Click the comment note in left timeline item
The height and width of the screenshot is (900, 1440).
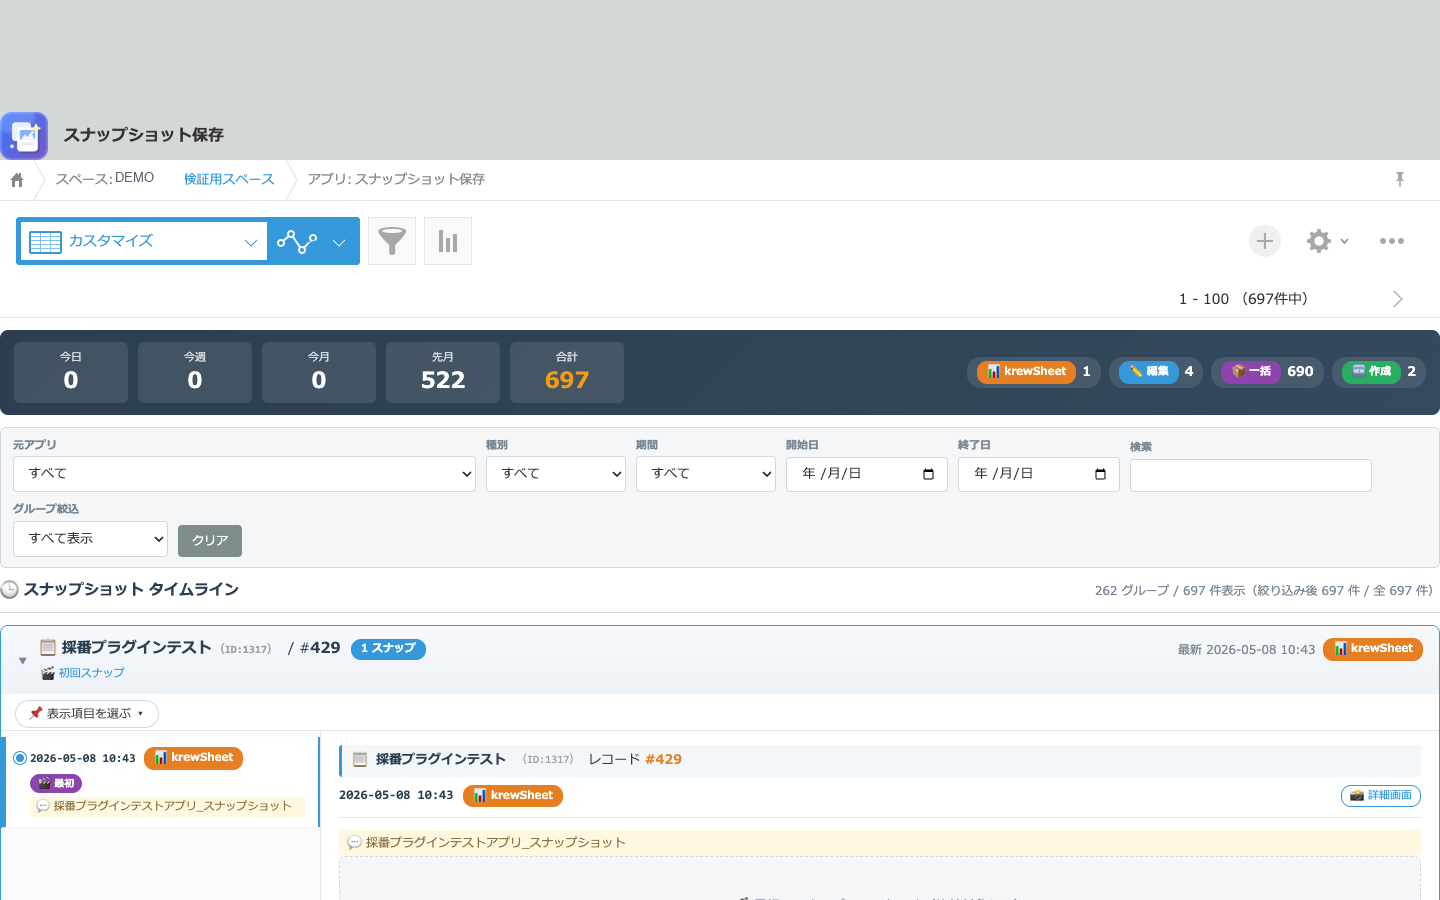point(168,807)
